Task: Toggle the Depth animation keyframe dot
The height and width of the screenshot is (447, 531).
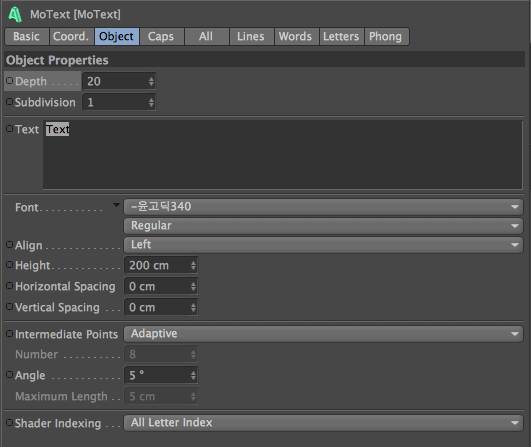Action: 9,81
